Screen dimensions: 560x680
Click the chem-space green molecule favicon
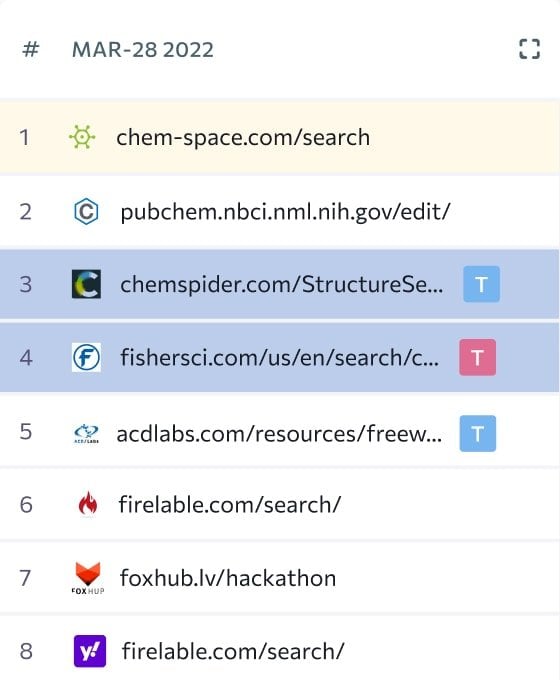click(82, 137)
